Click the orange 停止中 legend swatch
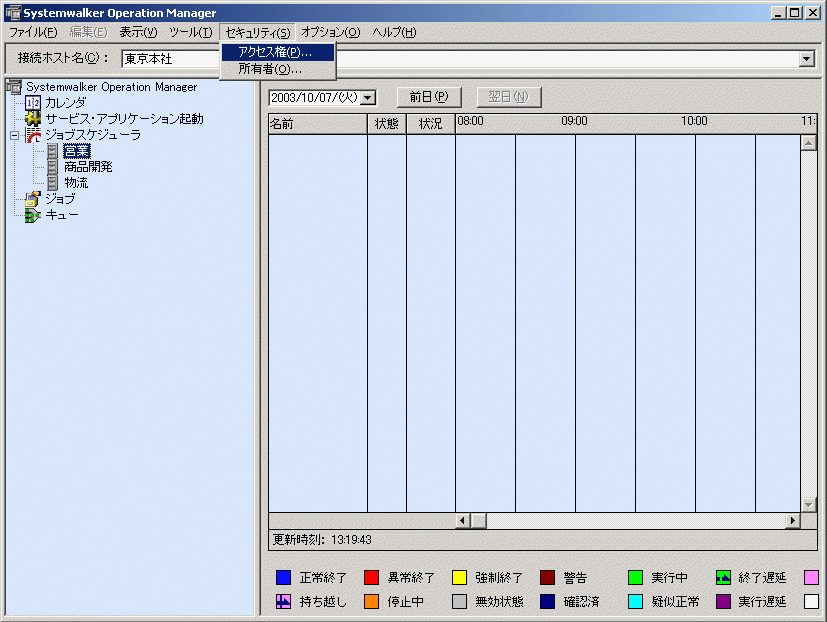Viewport: 827px width, 622px height. [371, 601]
